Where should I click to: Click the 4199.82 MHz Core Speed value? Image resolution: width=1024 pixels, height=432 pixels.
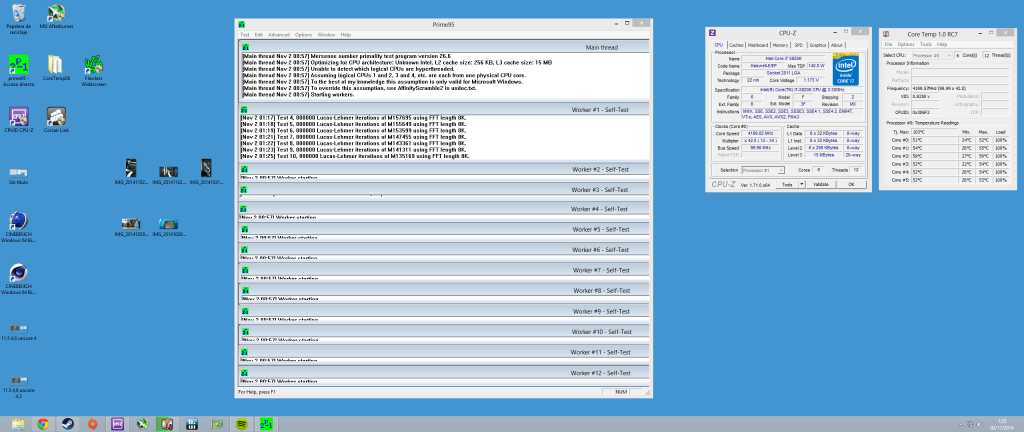(761, 132)
